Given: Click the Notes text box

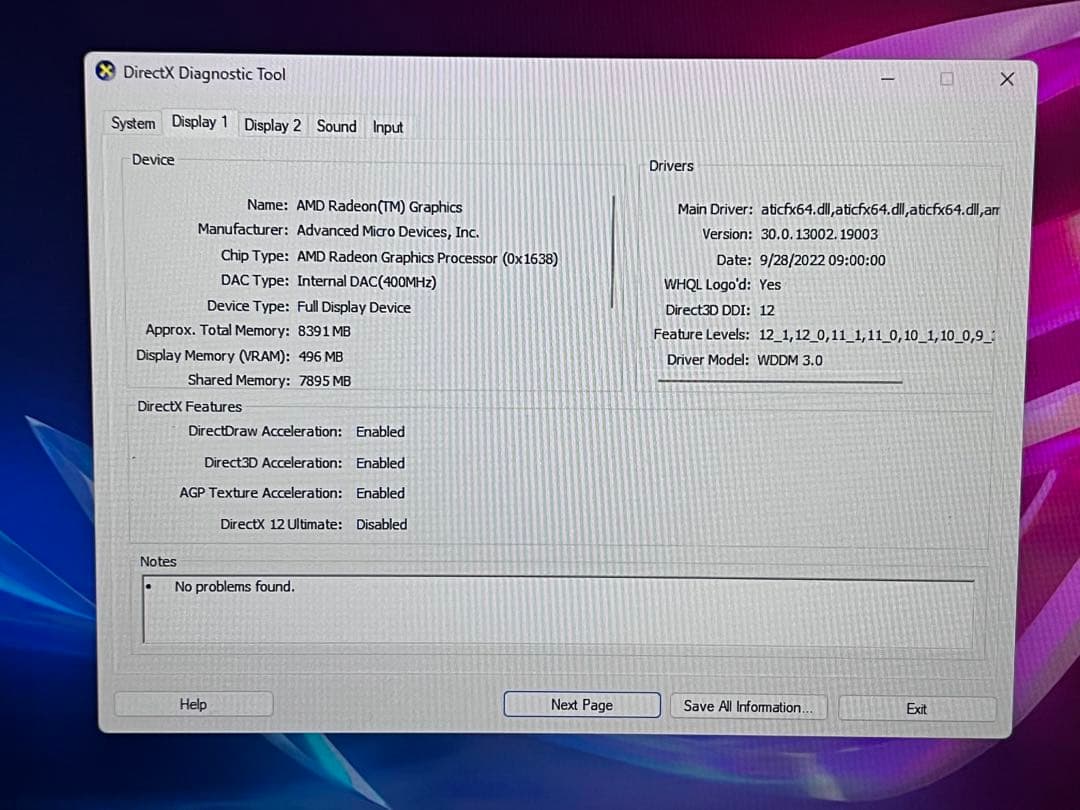Looking at the screenshot, I should point(558,611).
